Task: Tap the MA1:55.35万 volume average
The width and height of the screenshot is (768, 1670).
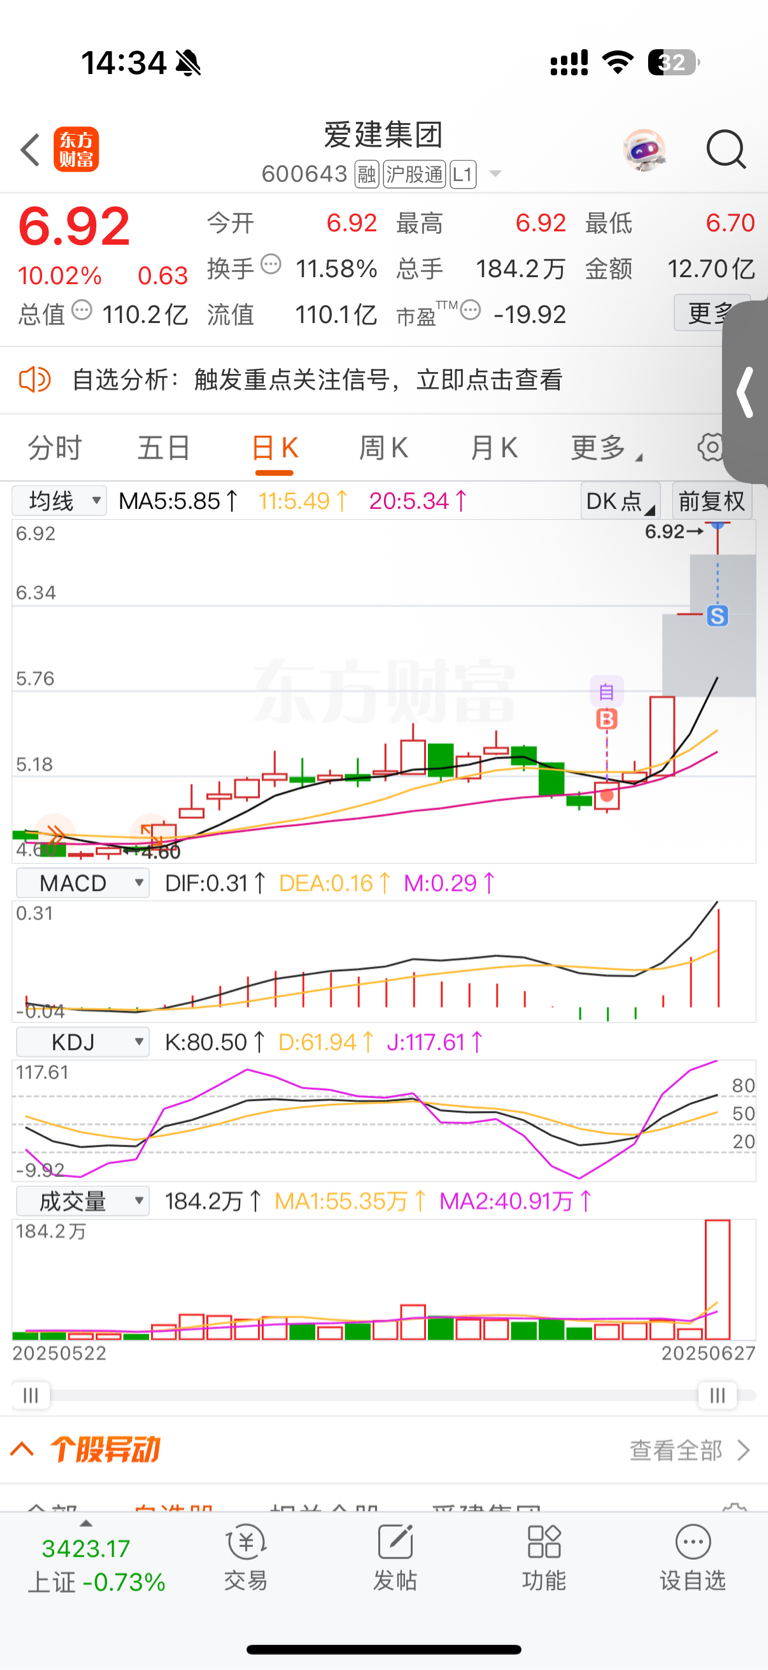Action: (351, 1201)
